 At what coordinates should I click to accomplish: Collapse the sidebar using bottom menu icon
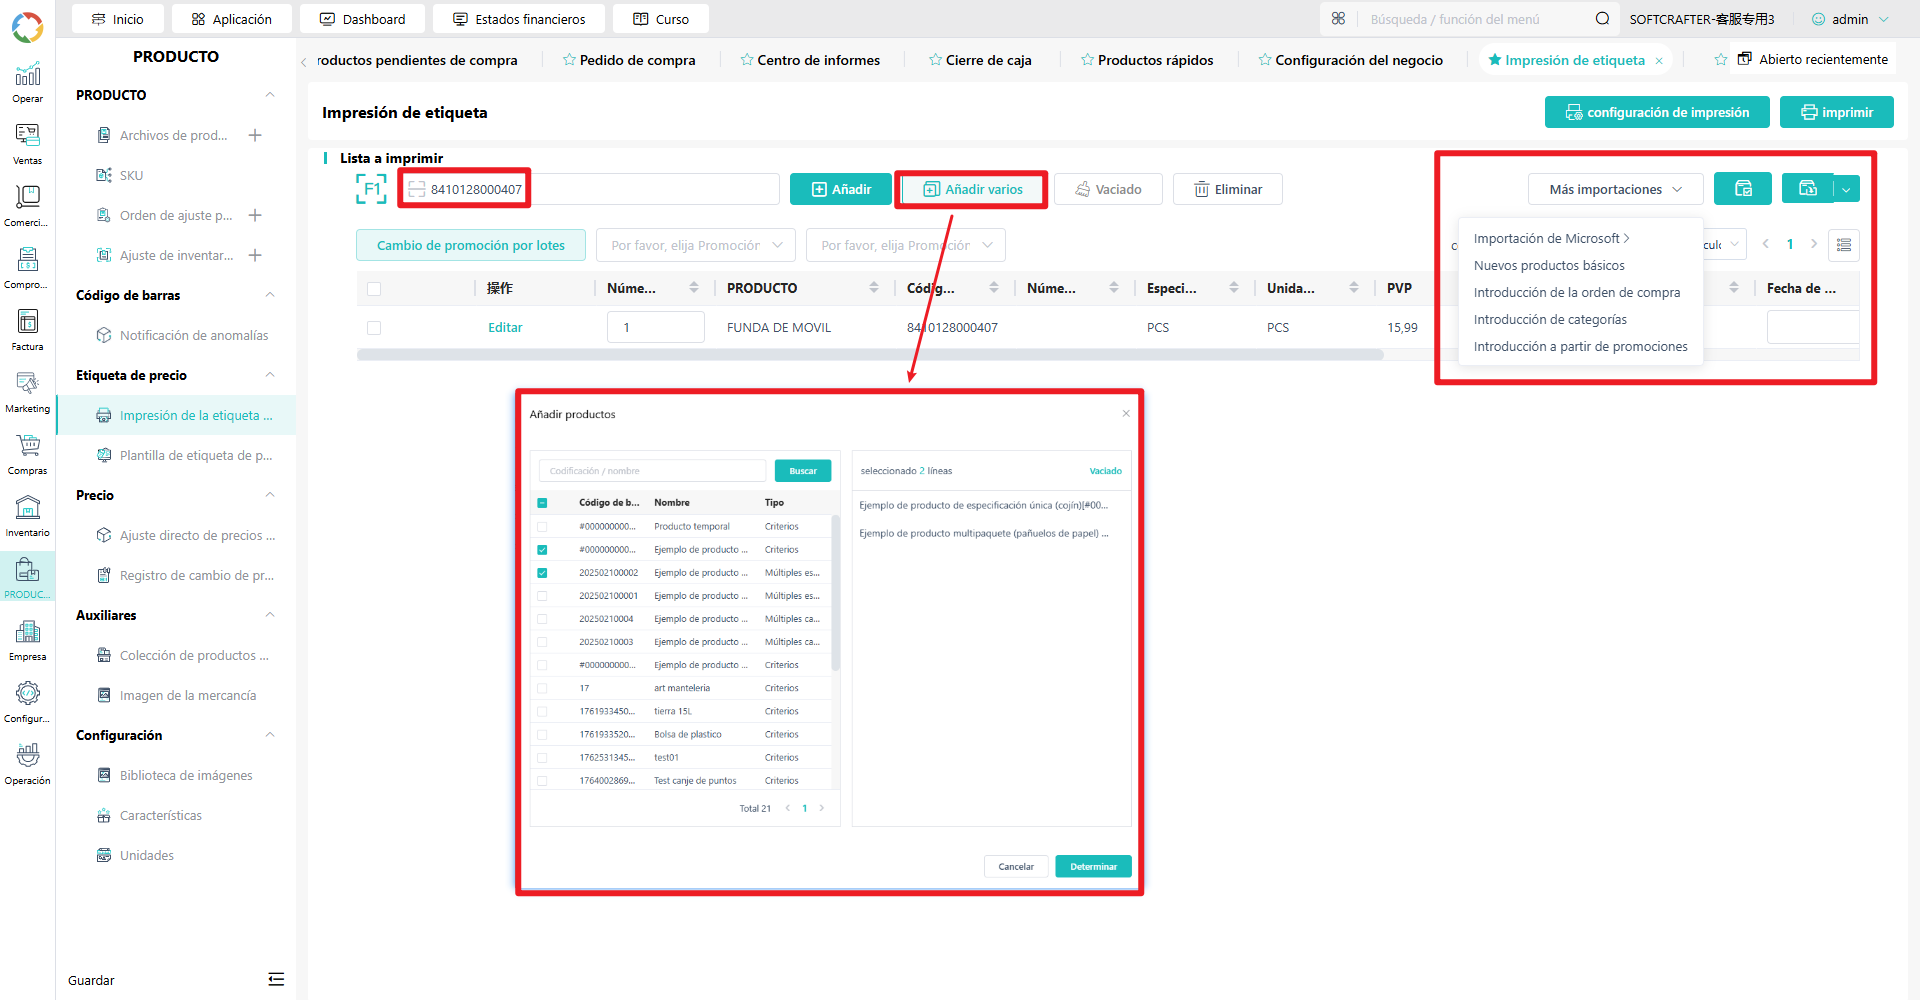click(276, 980)
